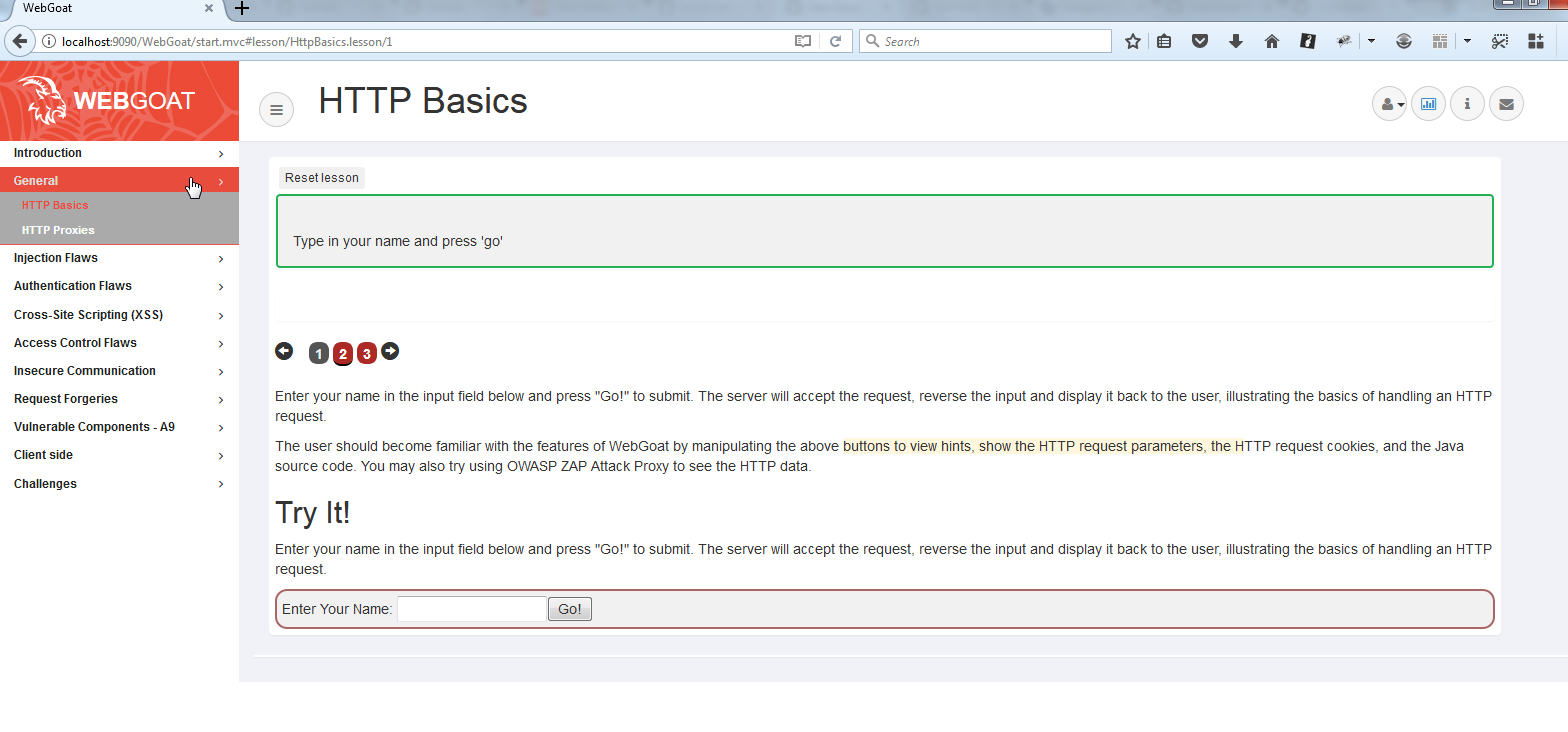Viewport: 1568px width, 732px height.
Task: Expand Challenges category
Action: 119,484
